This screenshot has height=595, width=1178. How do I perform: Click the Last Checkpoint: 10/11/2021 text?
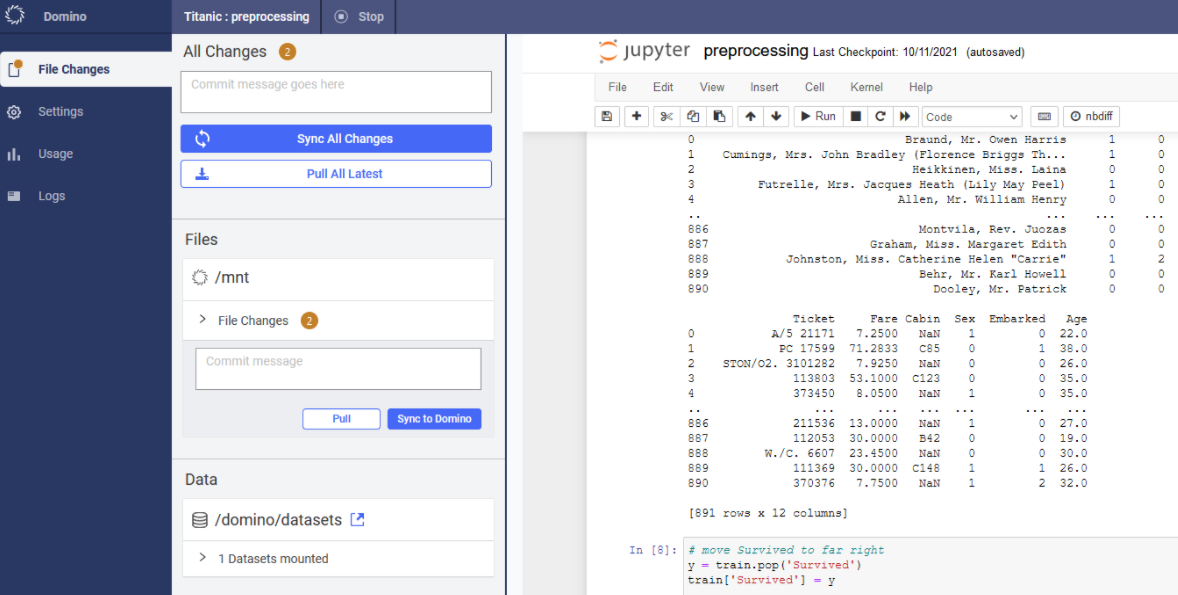(887, 53)
